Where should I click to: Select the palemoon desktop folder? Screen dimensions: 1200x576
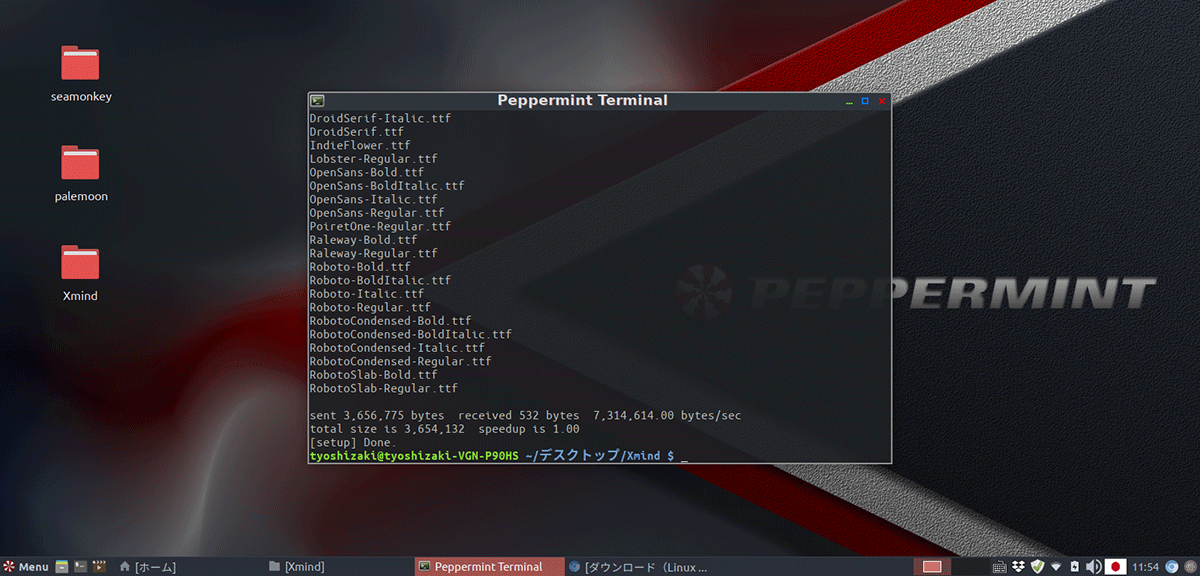80,163
